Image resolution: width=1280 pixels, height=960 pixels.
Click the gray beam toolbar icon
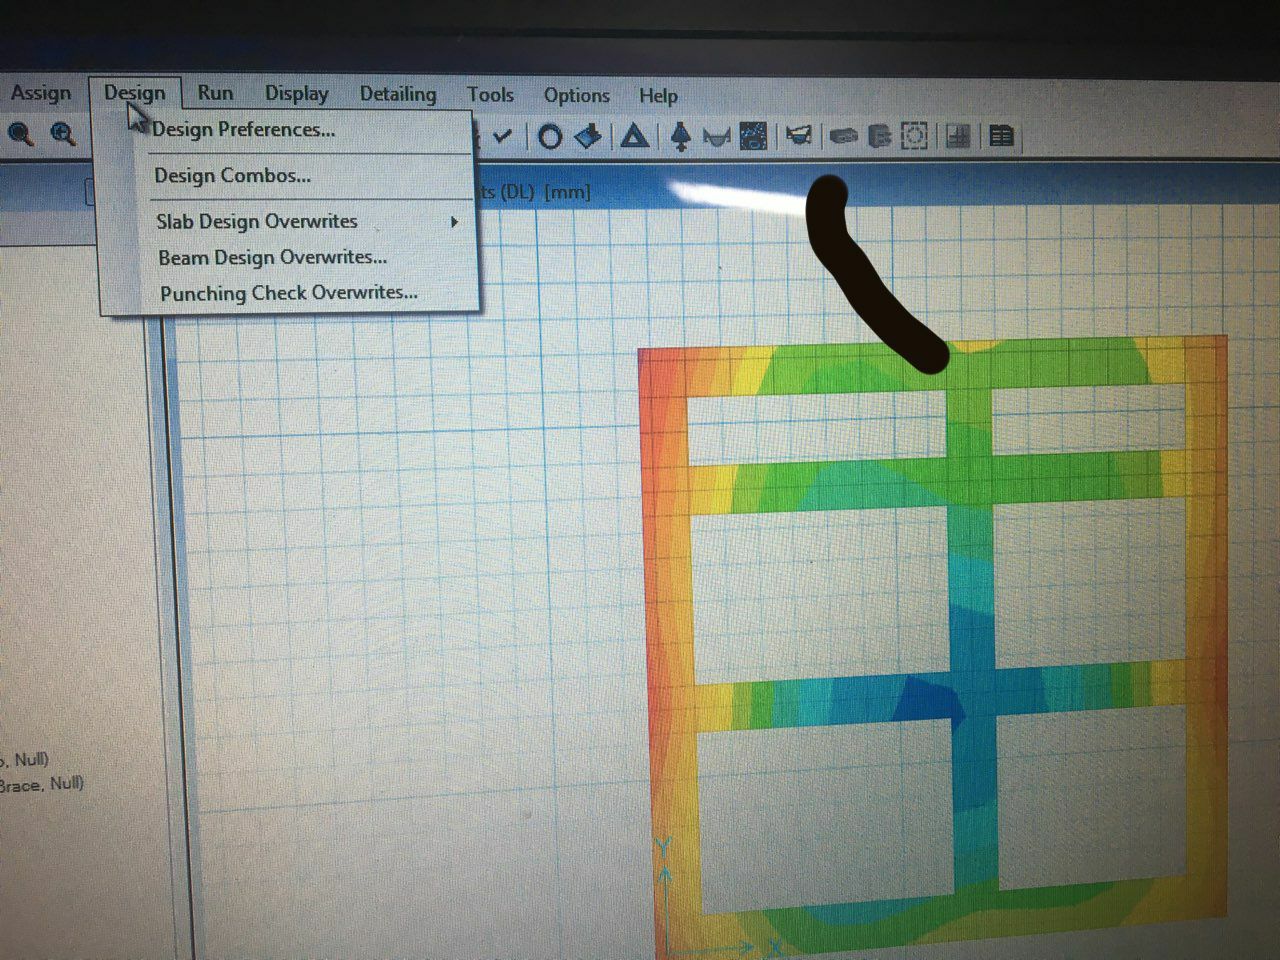click(844, 135)
